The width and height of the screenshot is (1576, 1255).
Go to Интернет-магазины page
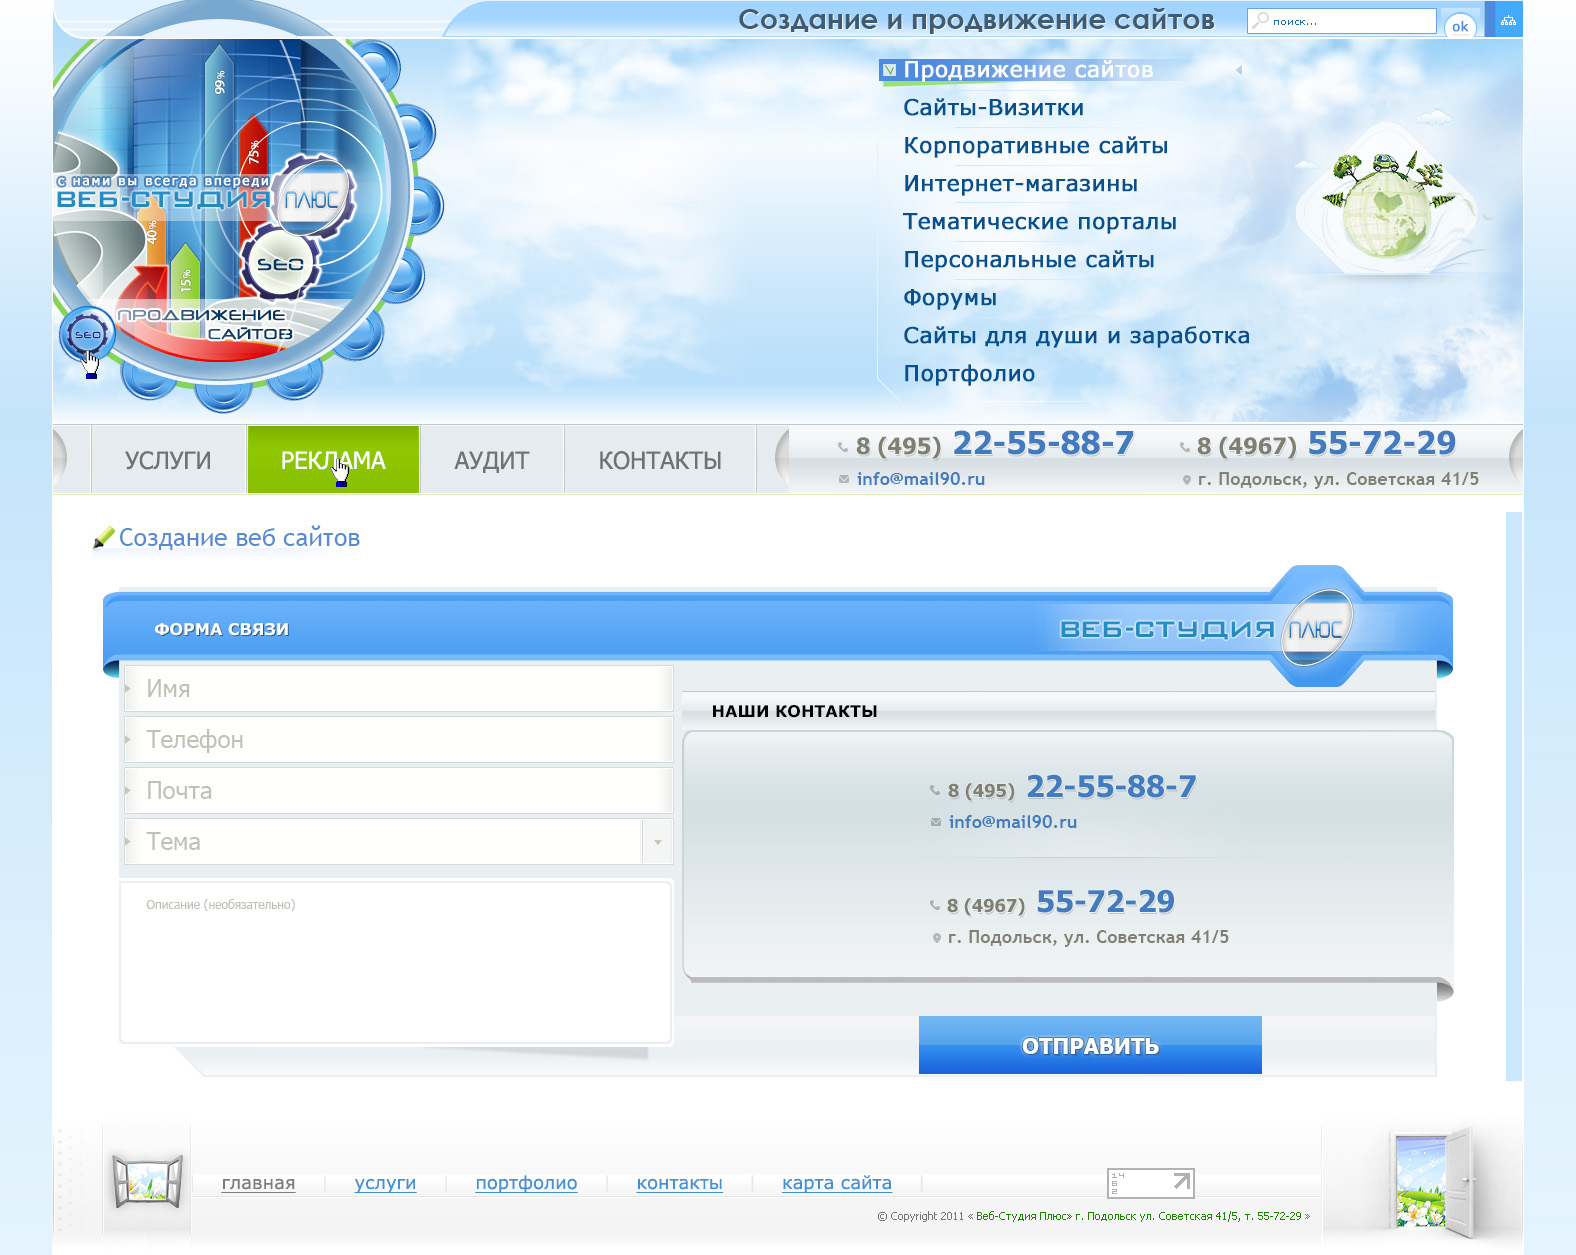point(1020,184)
